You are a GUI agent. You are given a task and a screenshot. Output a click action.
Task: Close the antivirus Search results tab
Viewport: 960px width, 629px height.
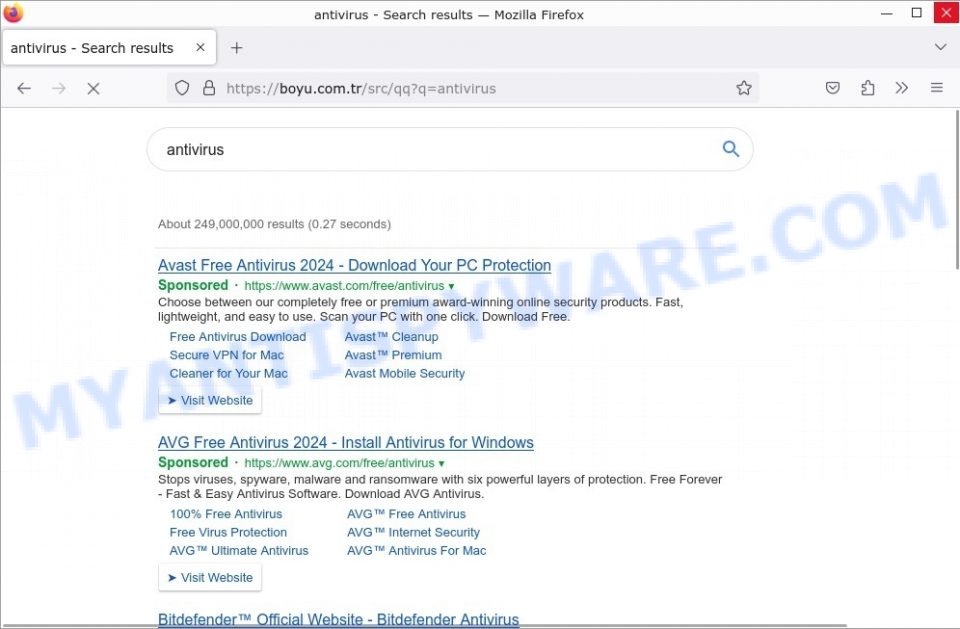coord(200,47)
